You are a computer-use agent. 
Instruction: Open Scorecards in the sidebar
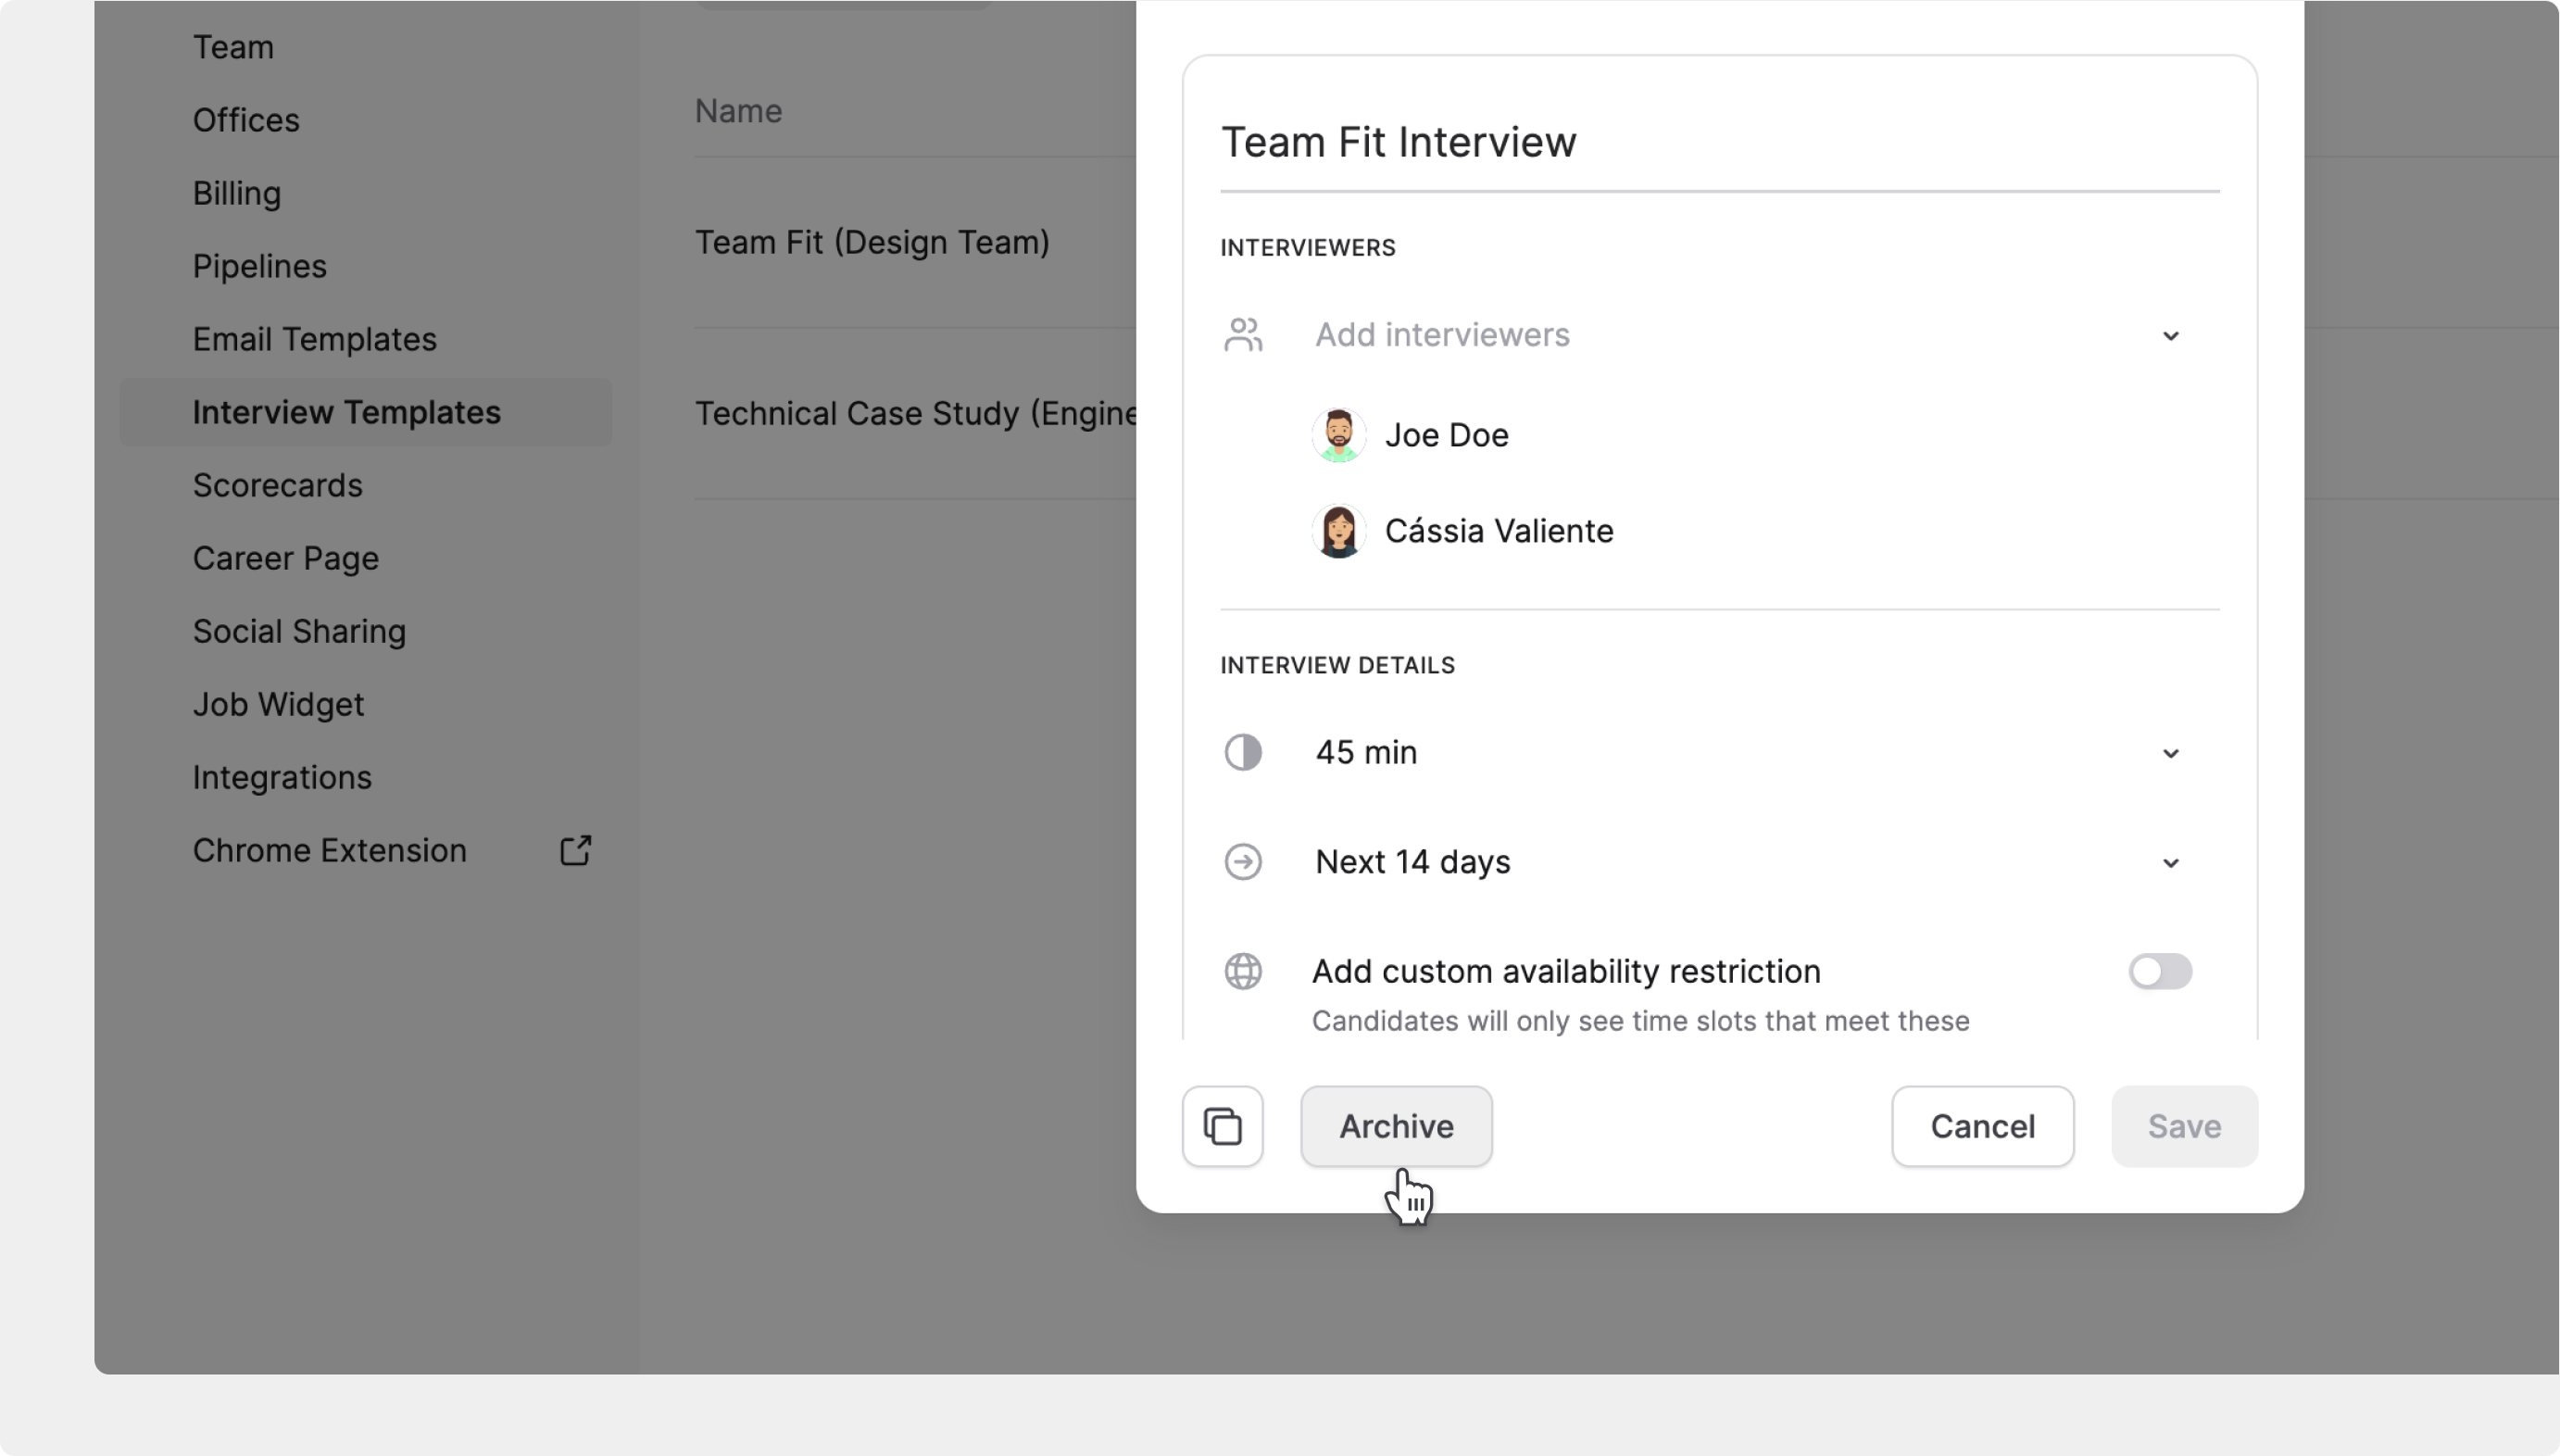[x=277, y=485]
